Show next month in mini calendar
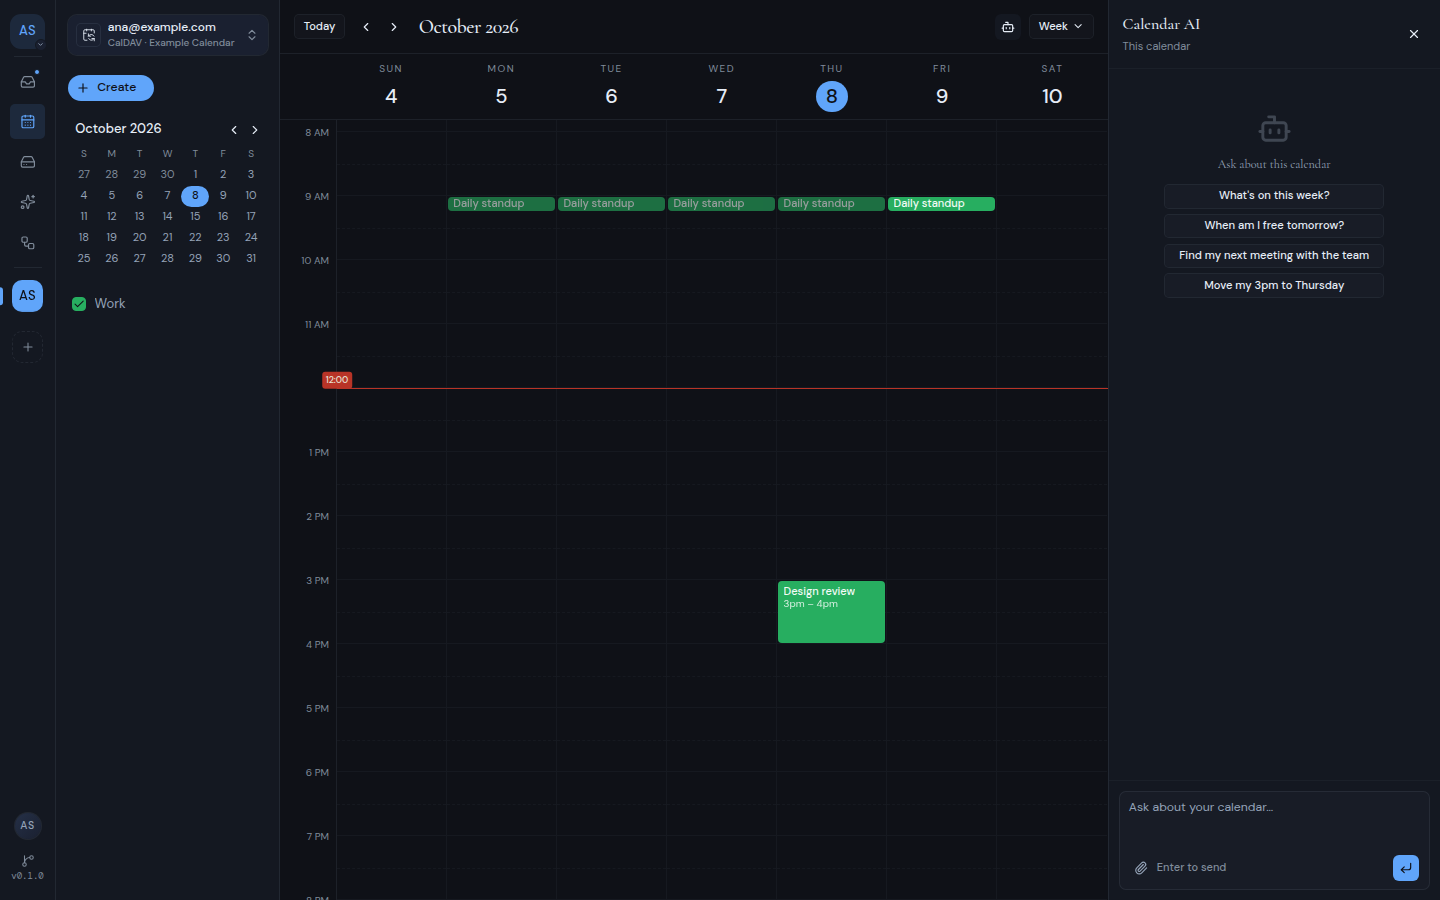Viewport: 1440px width, 900px height. [255, 130]
